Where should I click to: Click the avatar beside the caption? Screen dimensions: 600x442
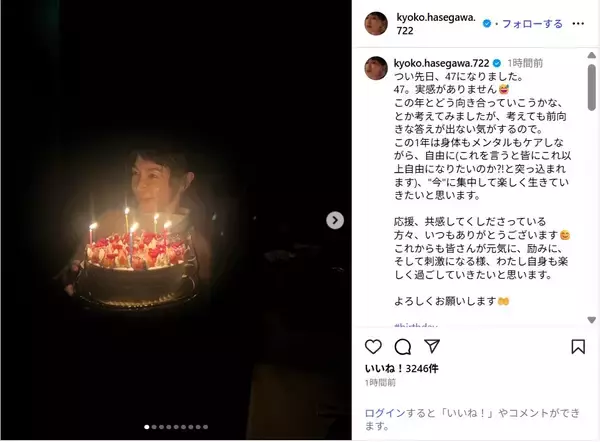click(376, 67)
